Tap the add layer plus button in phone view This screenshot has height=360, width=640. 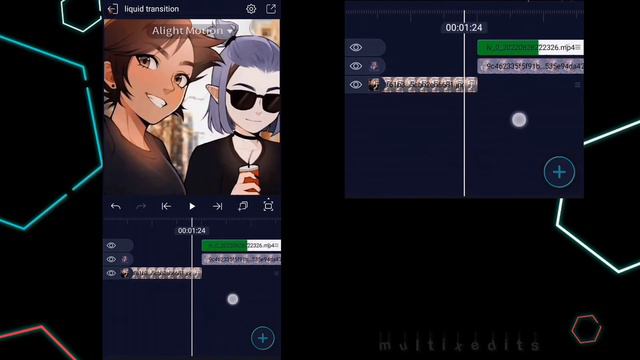263,338
